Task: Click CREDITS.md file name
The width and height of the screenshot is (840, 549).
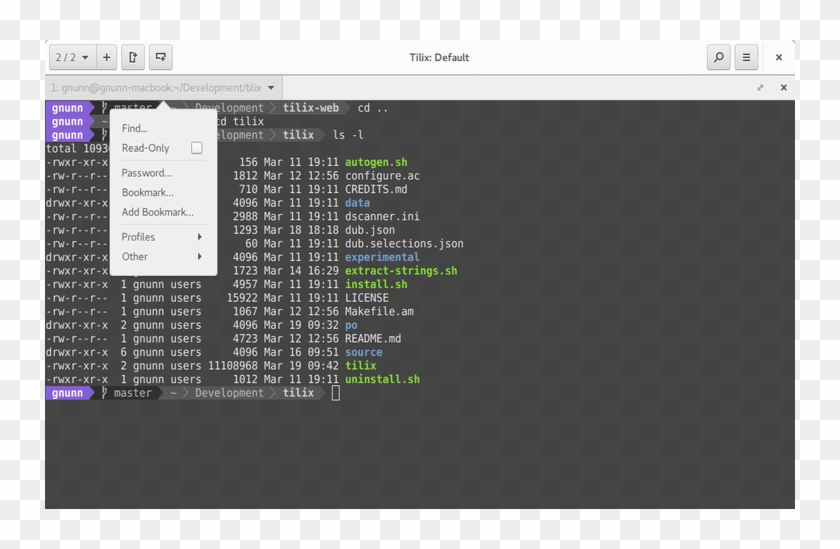Action: point(376,189)
